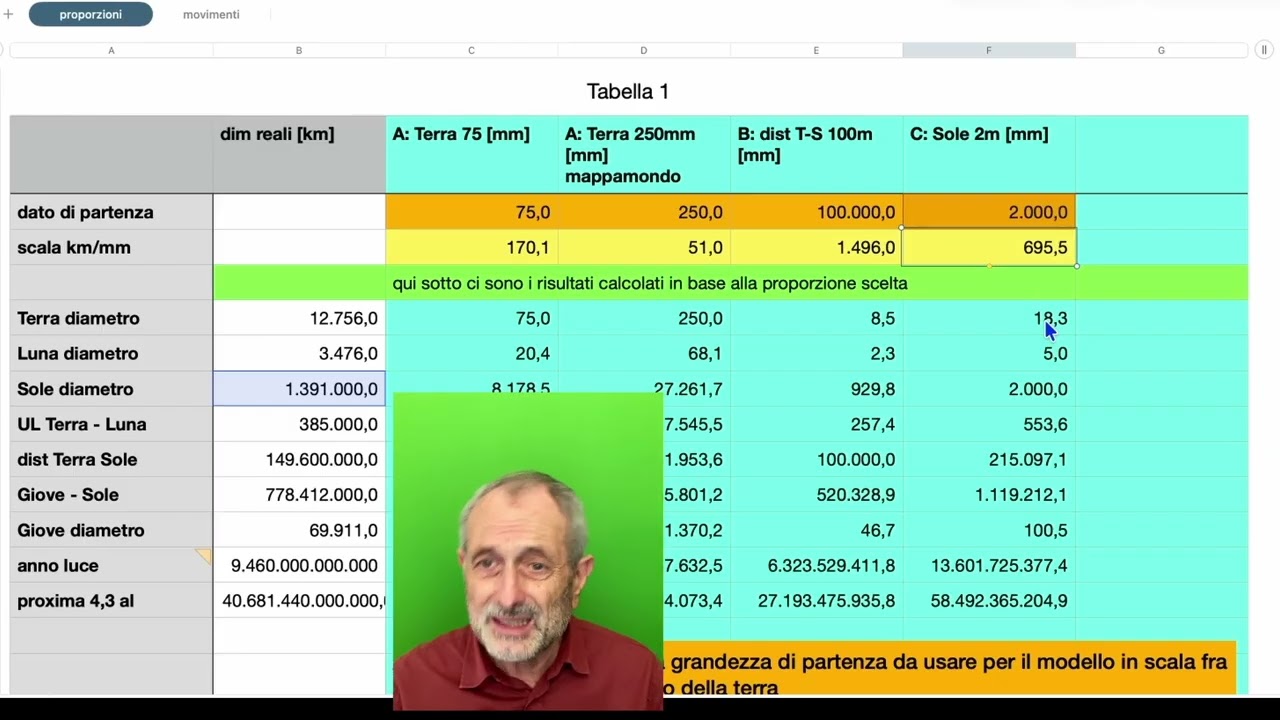Select cell 6.323.529.411,8 in anno luce row

[x=816, y=565]
